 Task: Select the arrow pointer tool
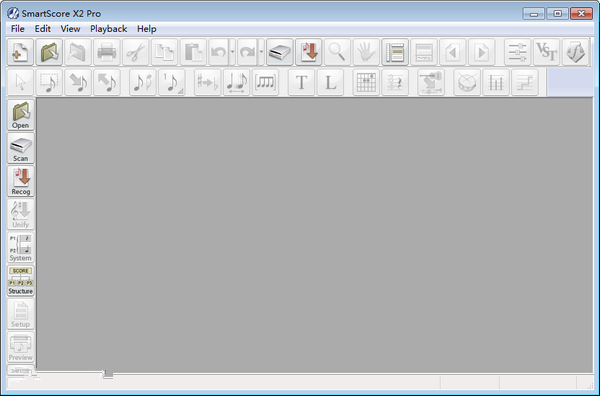[x=20, y=82]
